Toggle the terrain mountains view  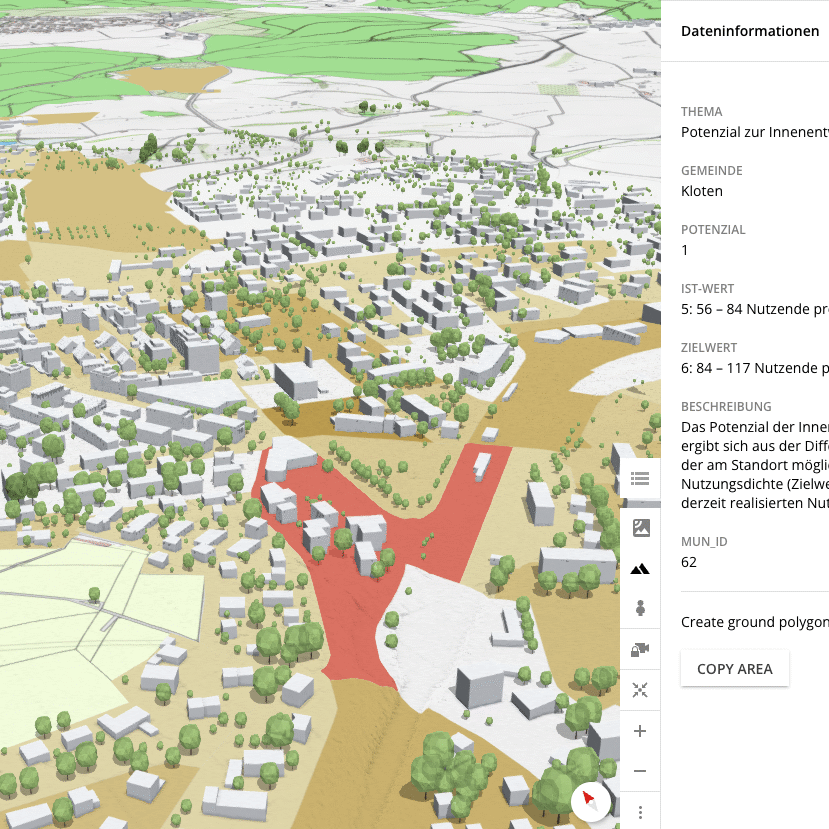coord(640,569)
